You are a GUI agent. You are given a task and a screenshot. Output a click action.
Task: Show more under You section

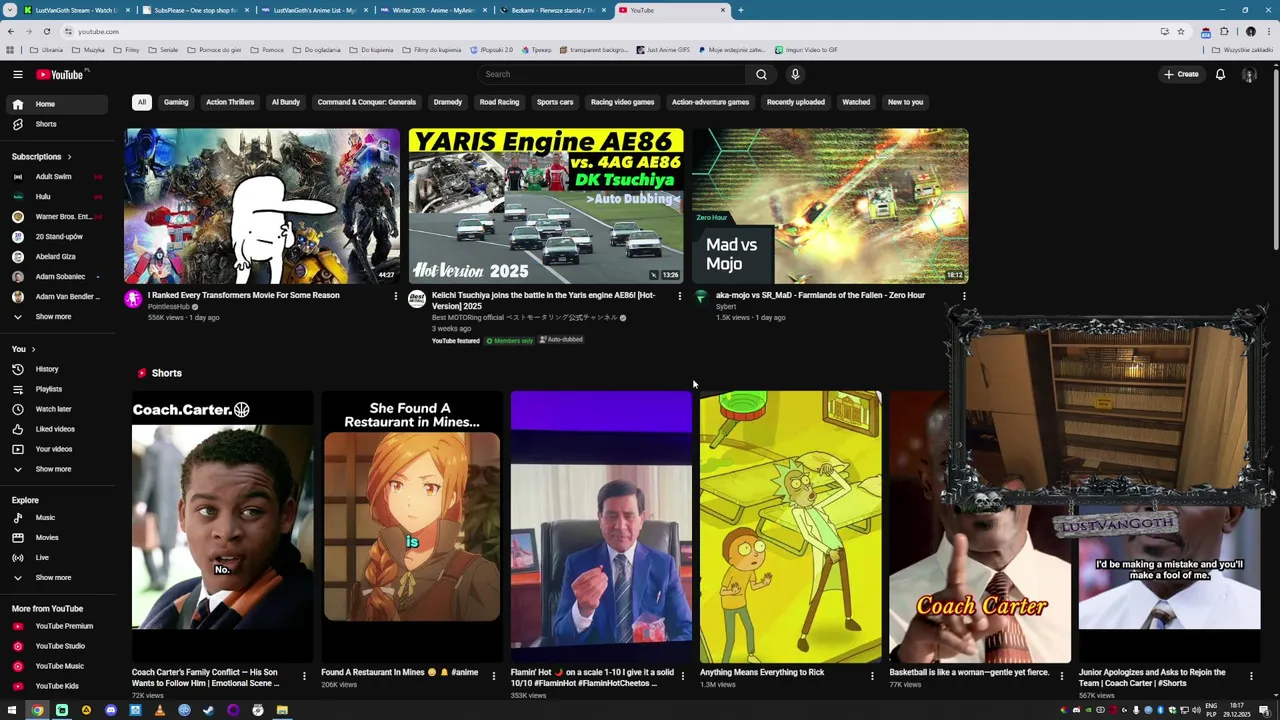click(x=58, y=469)
